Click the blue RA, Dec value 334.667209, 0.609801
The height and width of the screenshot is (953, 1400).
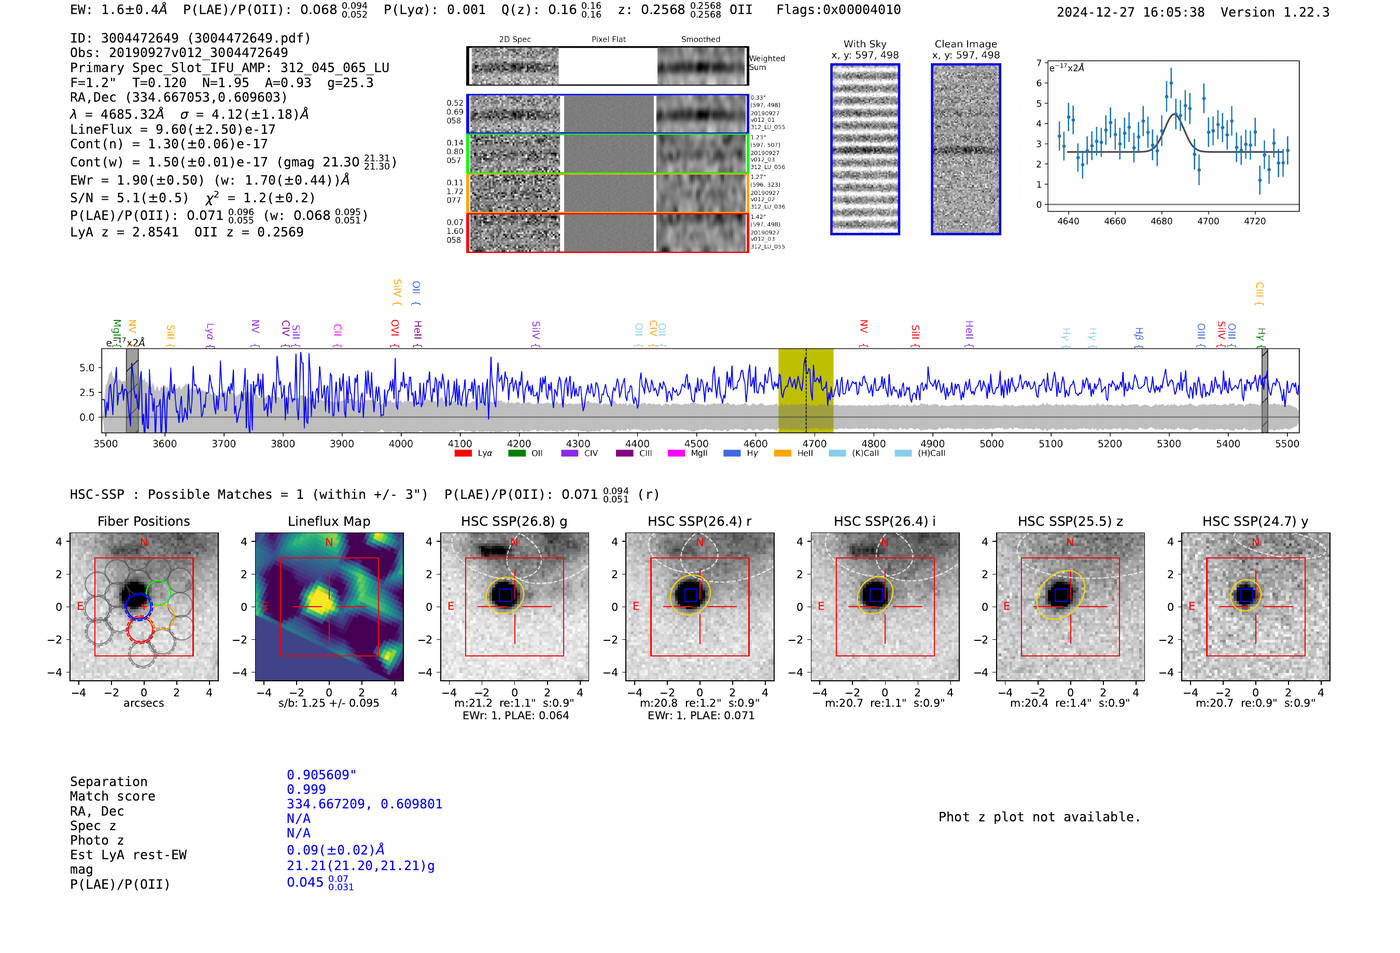[x=364, y=804]
